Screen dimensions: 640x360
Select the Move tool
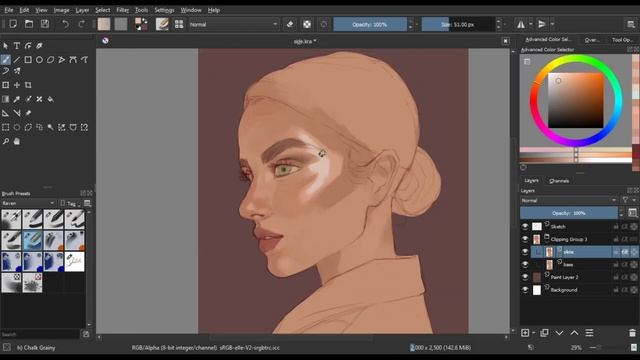tap(17, 85)
